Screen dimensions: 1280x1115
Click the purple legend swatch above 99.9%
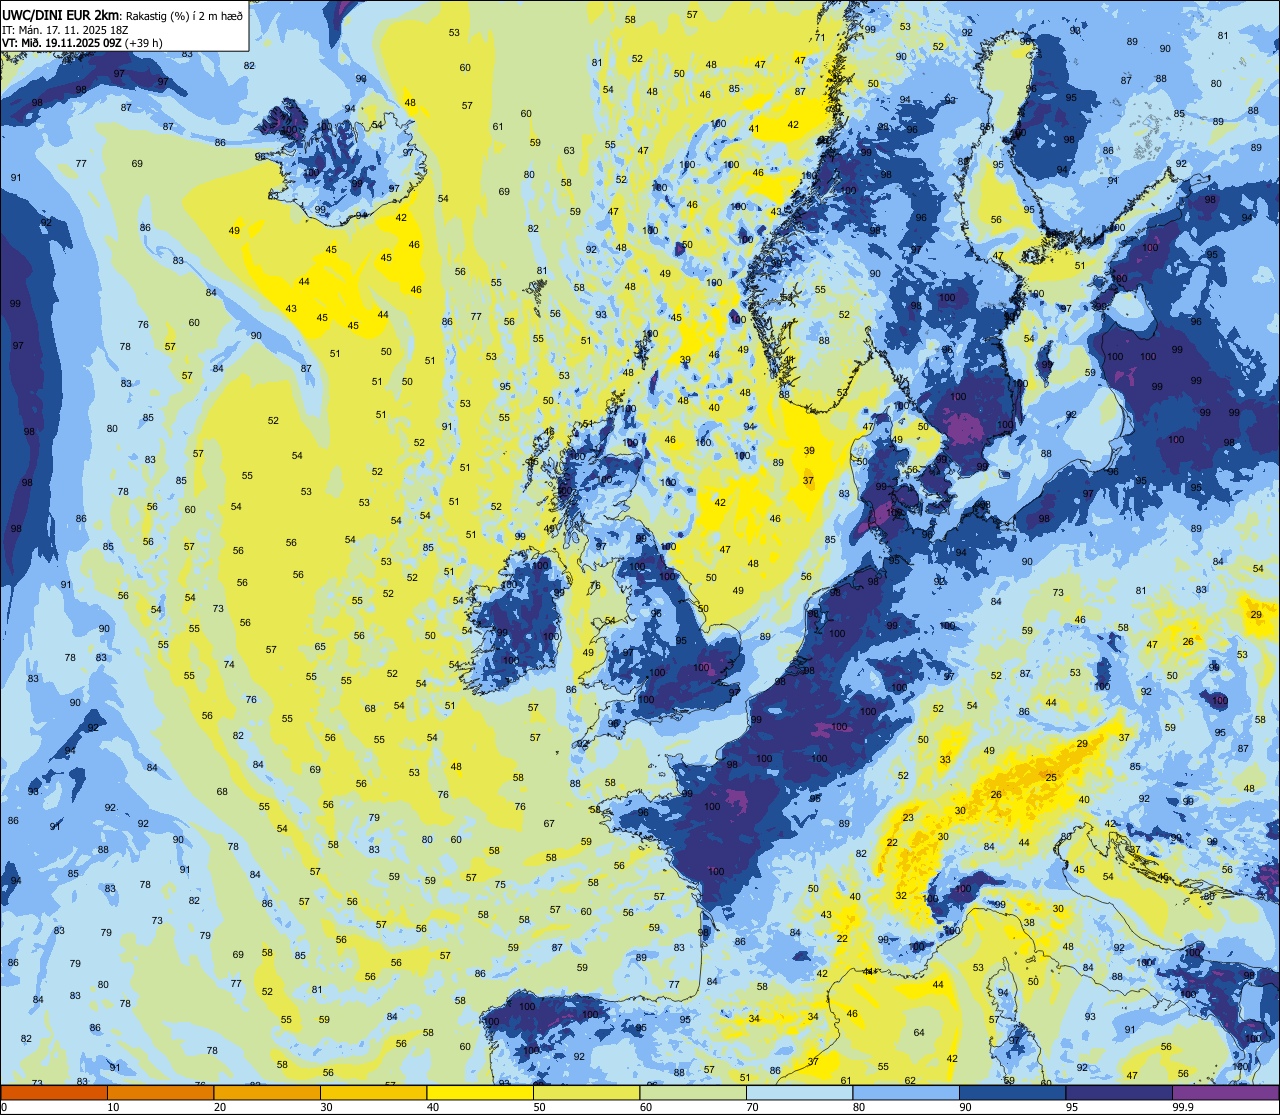(1225, 1093)
